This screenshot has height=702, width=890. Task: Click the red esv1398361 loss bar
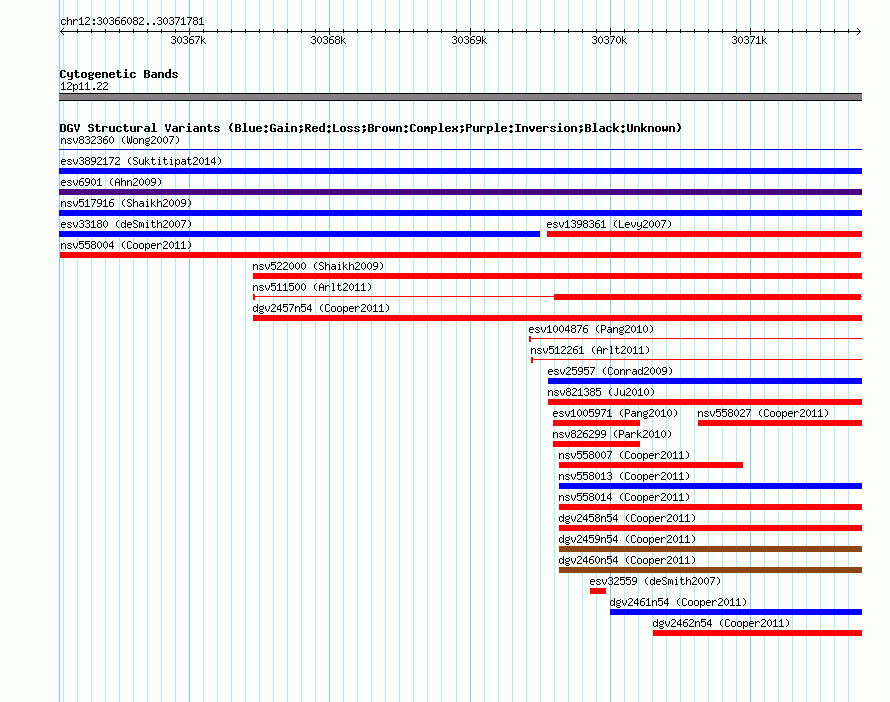pos(704,234)
